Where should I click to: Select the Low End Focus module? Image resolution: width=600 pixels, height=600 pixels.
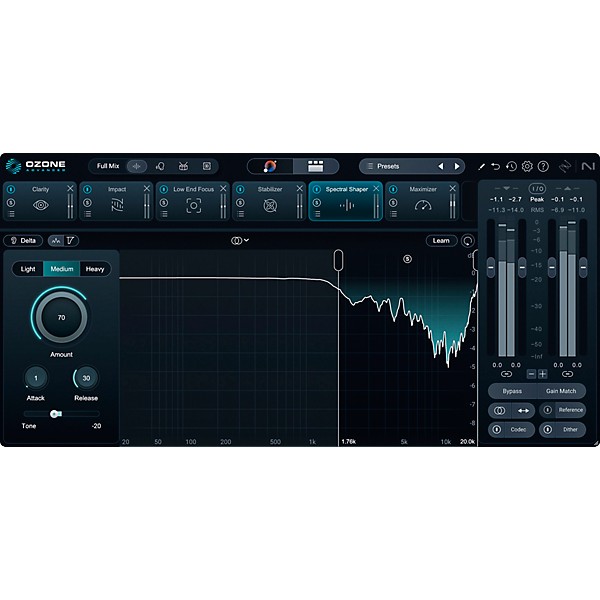point(193,201)
